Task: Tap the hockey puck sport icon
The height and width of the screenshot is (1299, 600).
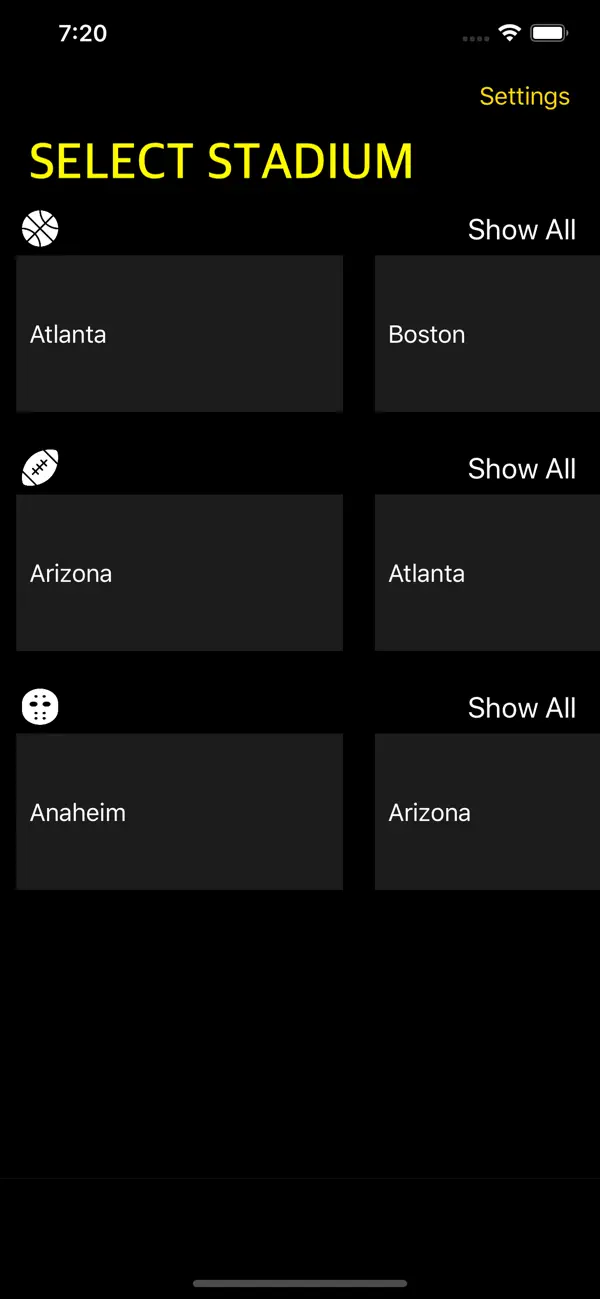Action: pos(40,706)
